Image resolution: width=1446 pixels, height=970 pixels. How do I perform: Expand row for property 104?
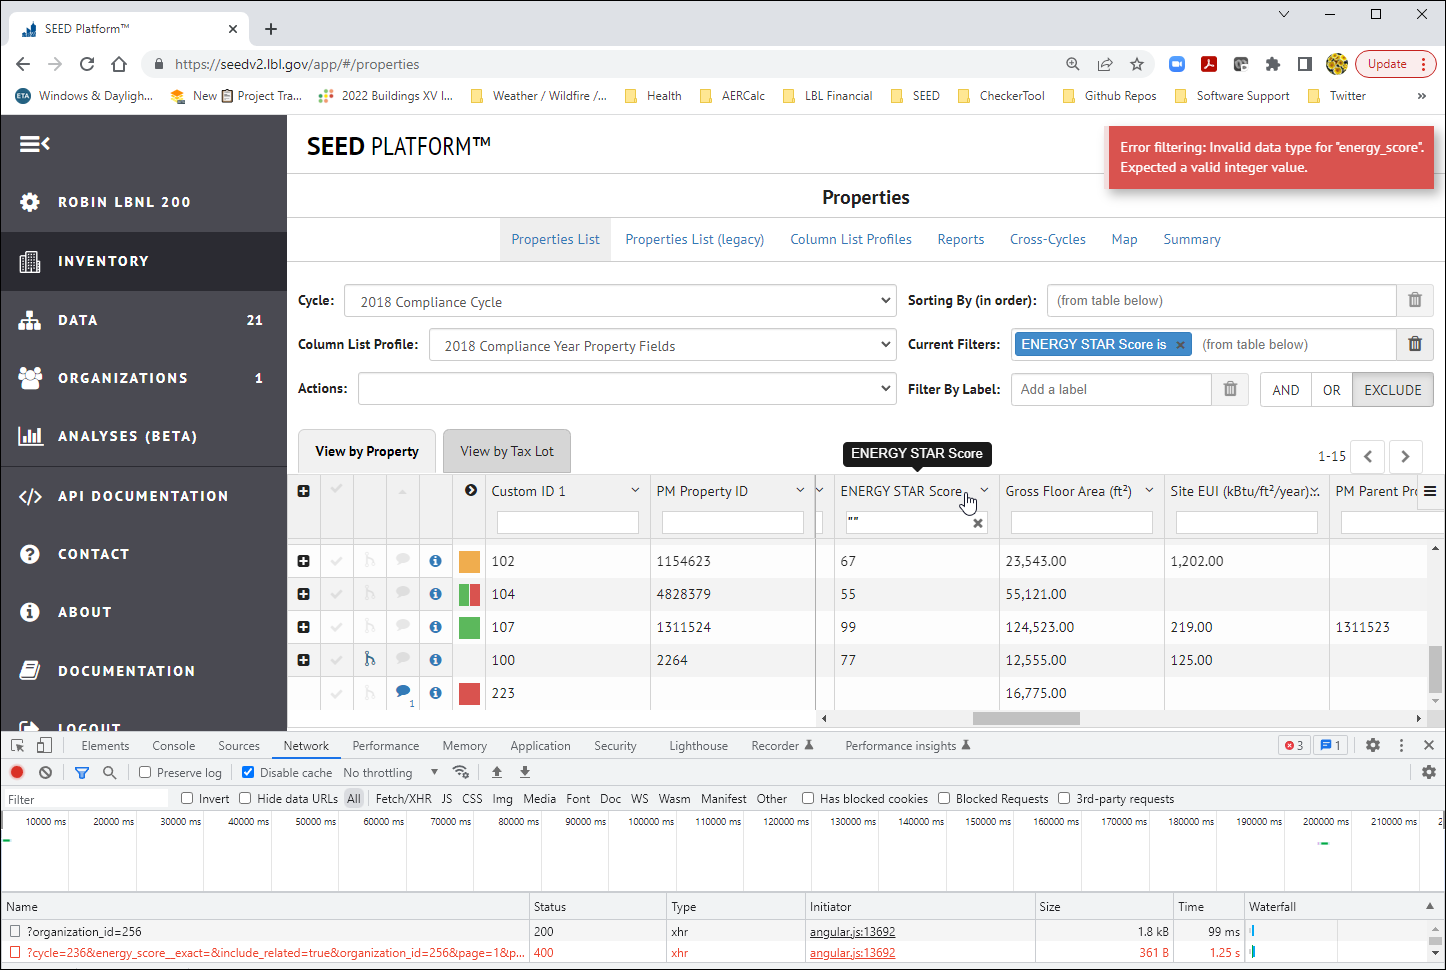304,594
